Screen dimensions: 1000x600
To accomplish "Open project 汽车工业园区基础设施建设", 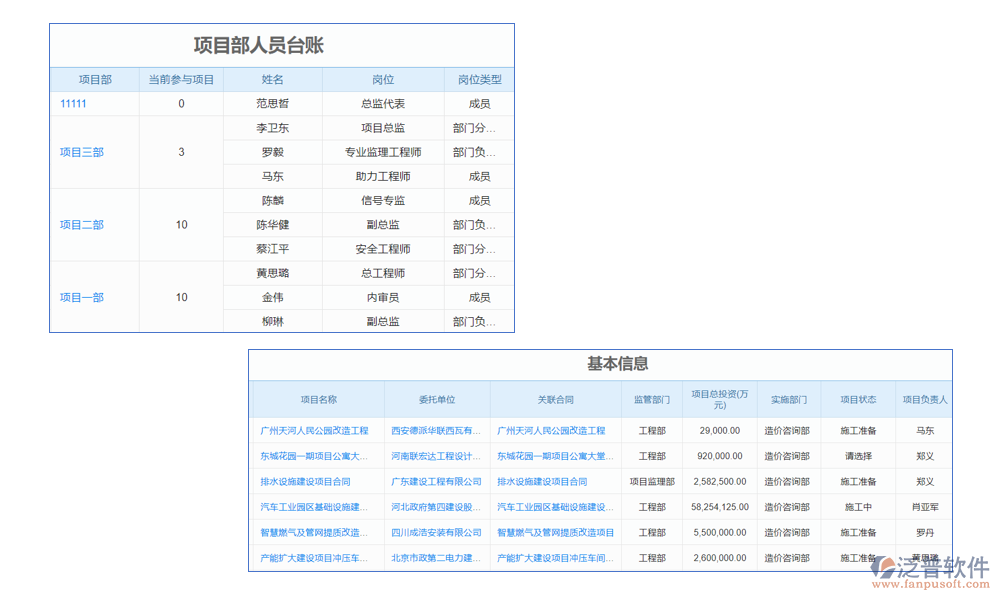I will coord(316,507).
